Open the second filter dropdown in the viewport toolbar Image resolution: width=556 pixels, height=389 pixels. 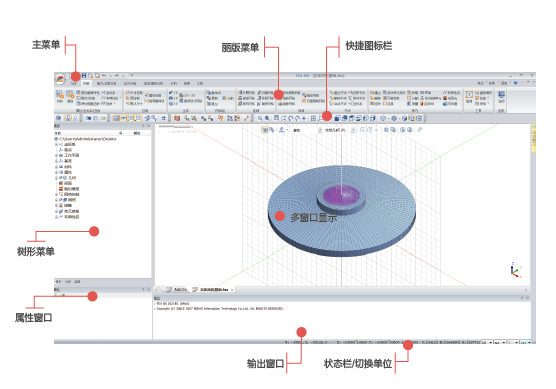[x=353, y=130]
